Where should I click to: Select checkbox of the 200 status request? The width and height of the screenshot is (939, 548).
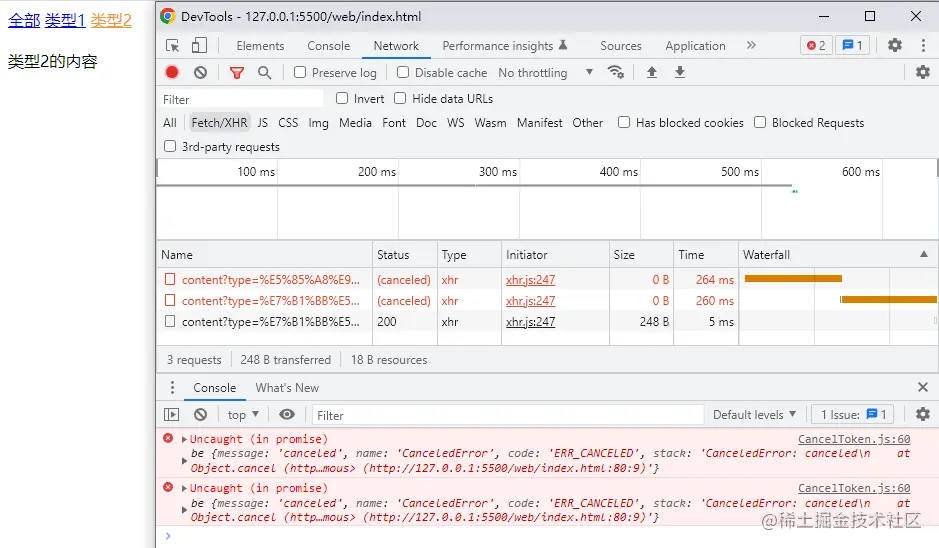pos(170,322)
